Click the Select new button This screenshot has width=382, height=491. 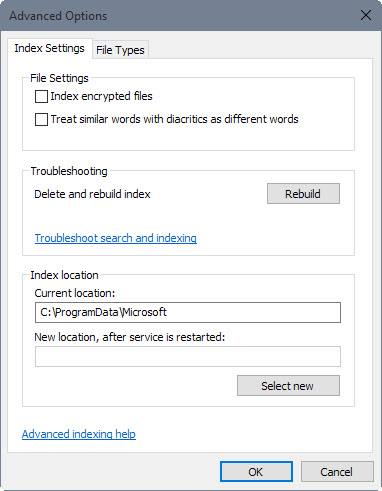click(288, 386)
